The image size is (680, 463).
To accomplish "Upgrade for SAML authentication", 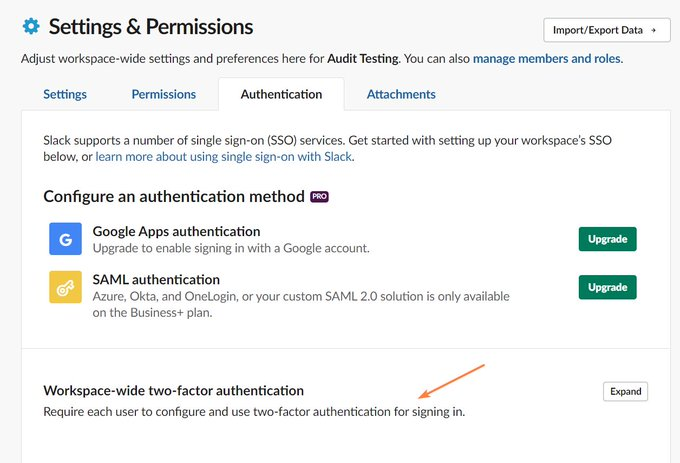I will 608,287.
